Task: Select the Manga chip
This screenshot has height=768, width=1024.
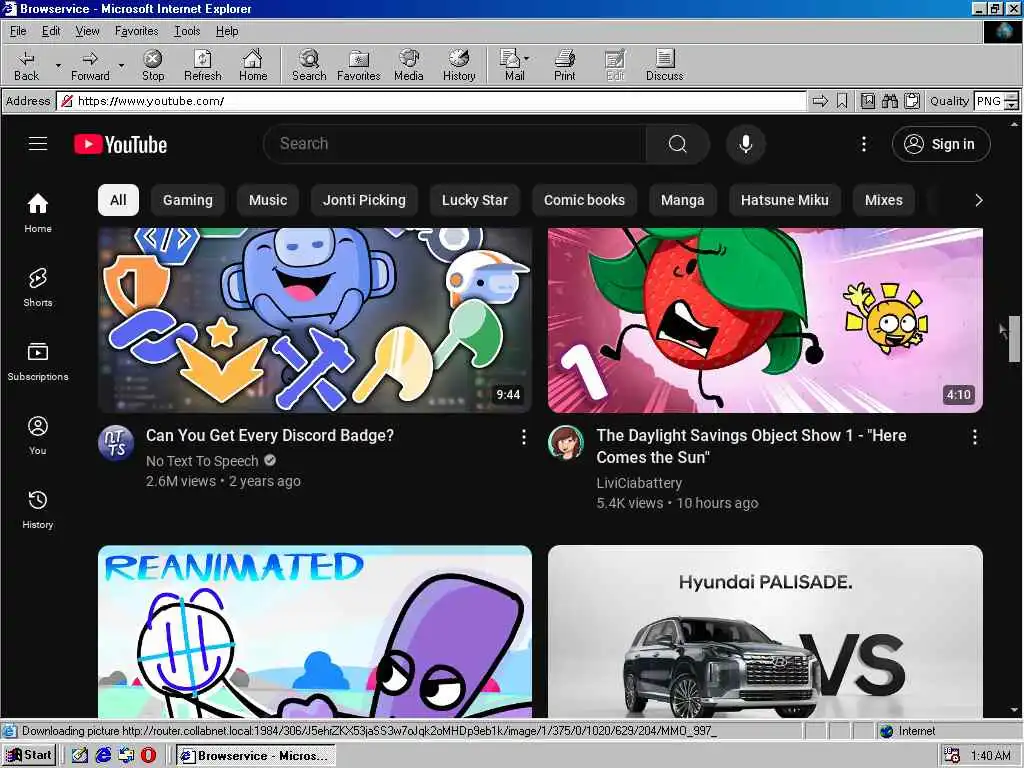Action: pos(682,200)
